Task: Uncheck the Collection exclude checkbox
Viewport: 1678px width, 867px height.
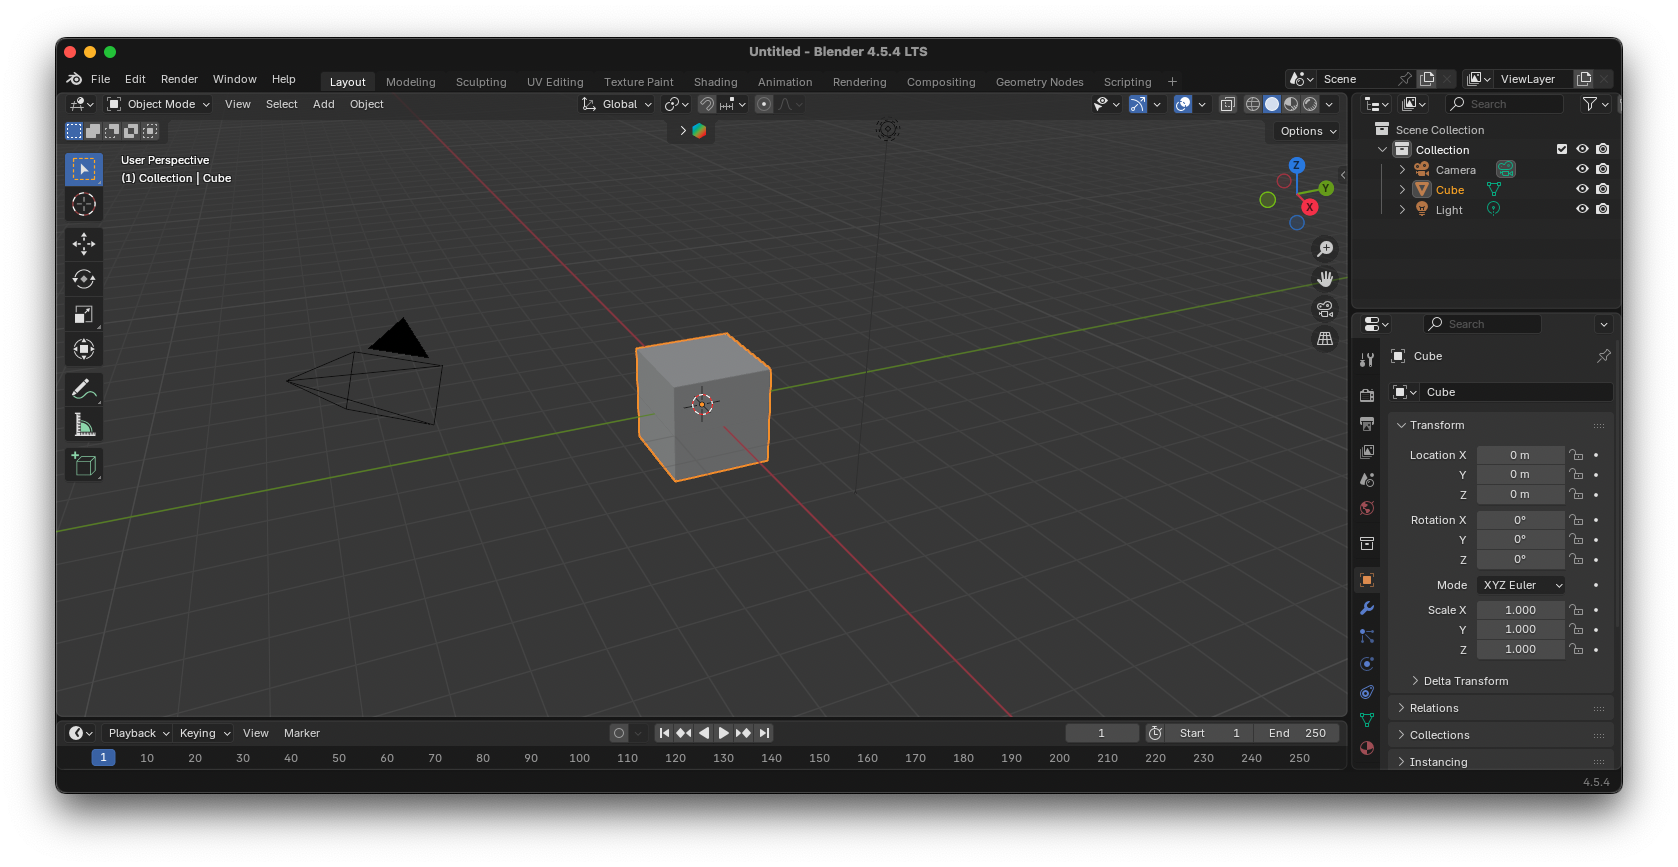Action: [1562, 149]
